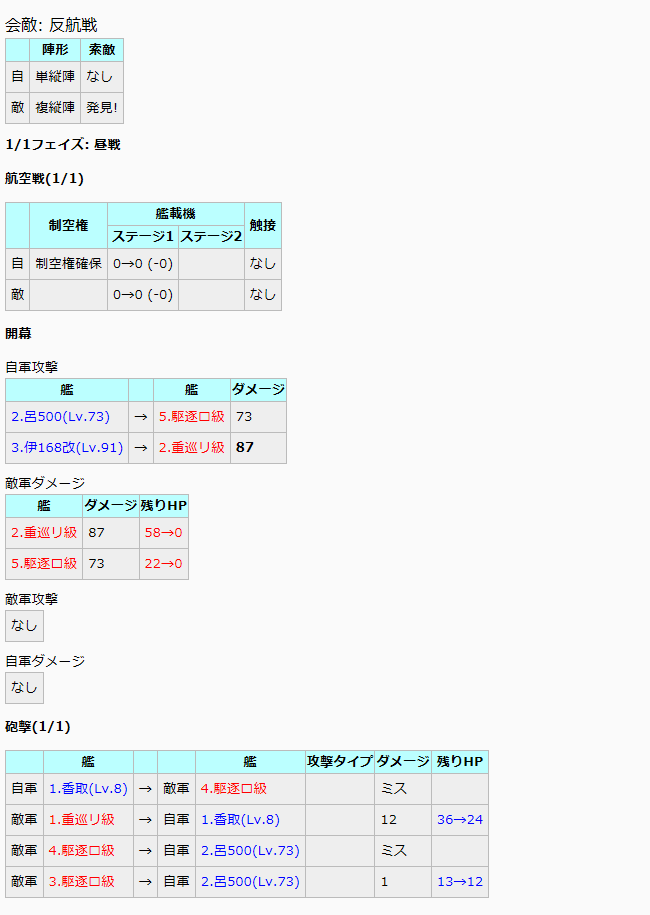Select the 航空戦(1/1) section heading

pos(44,179)
